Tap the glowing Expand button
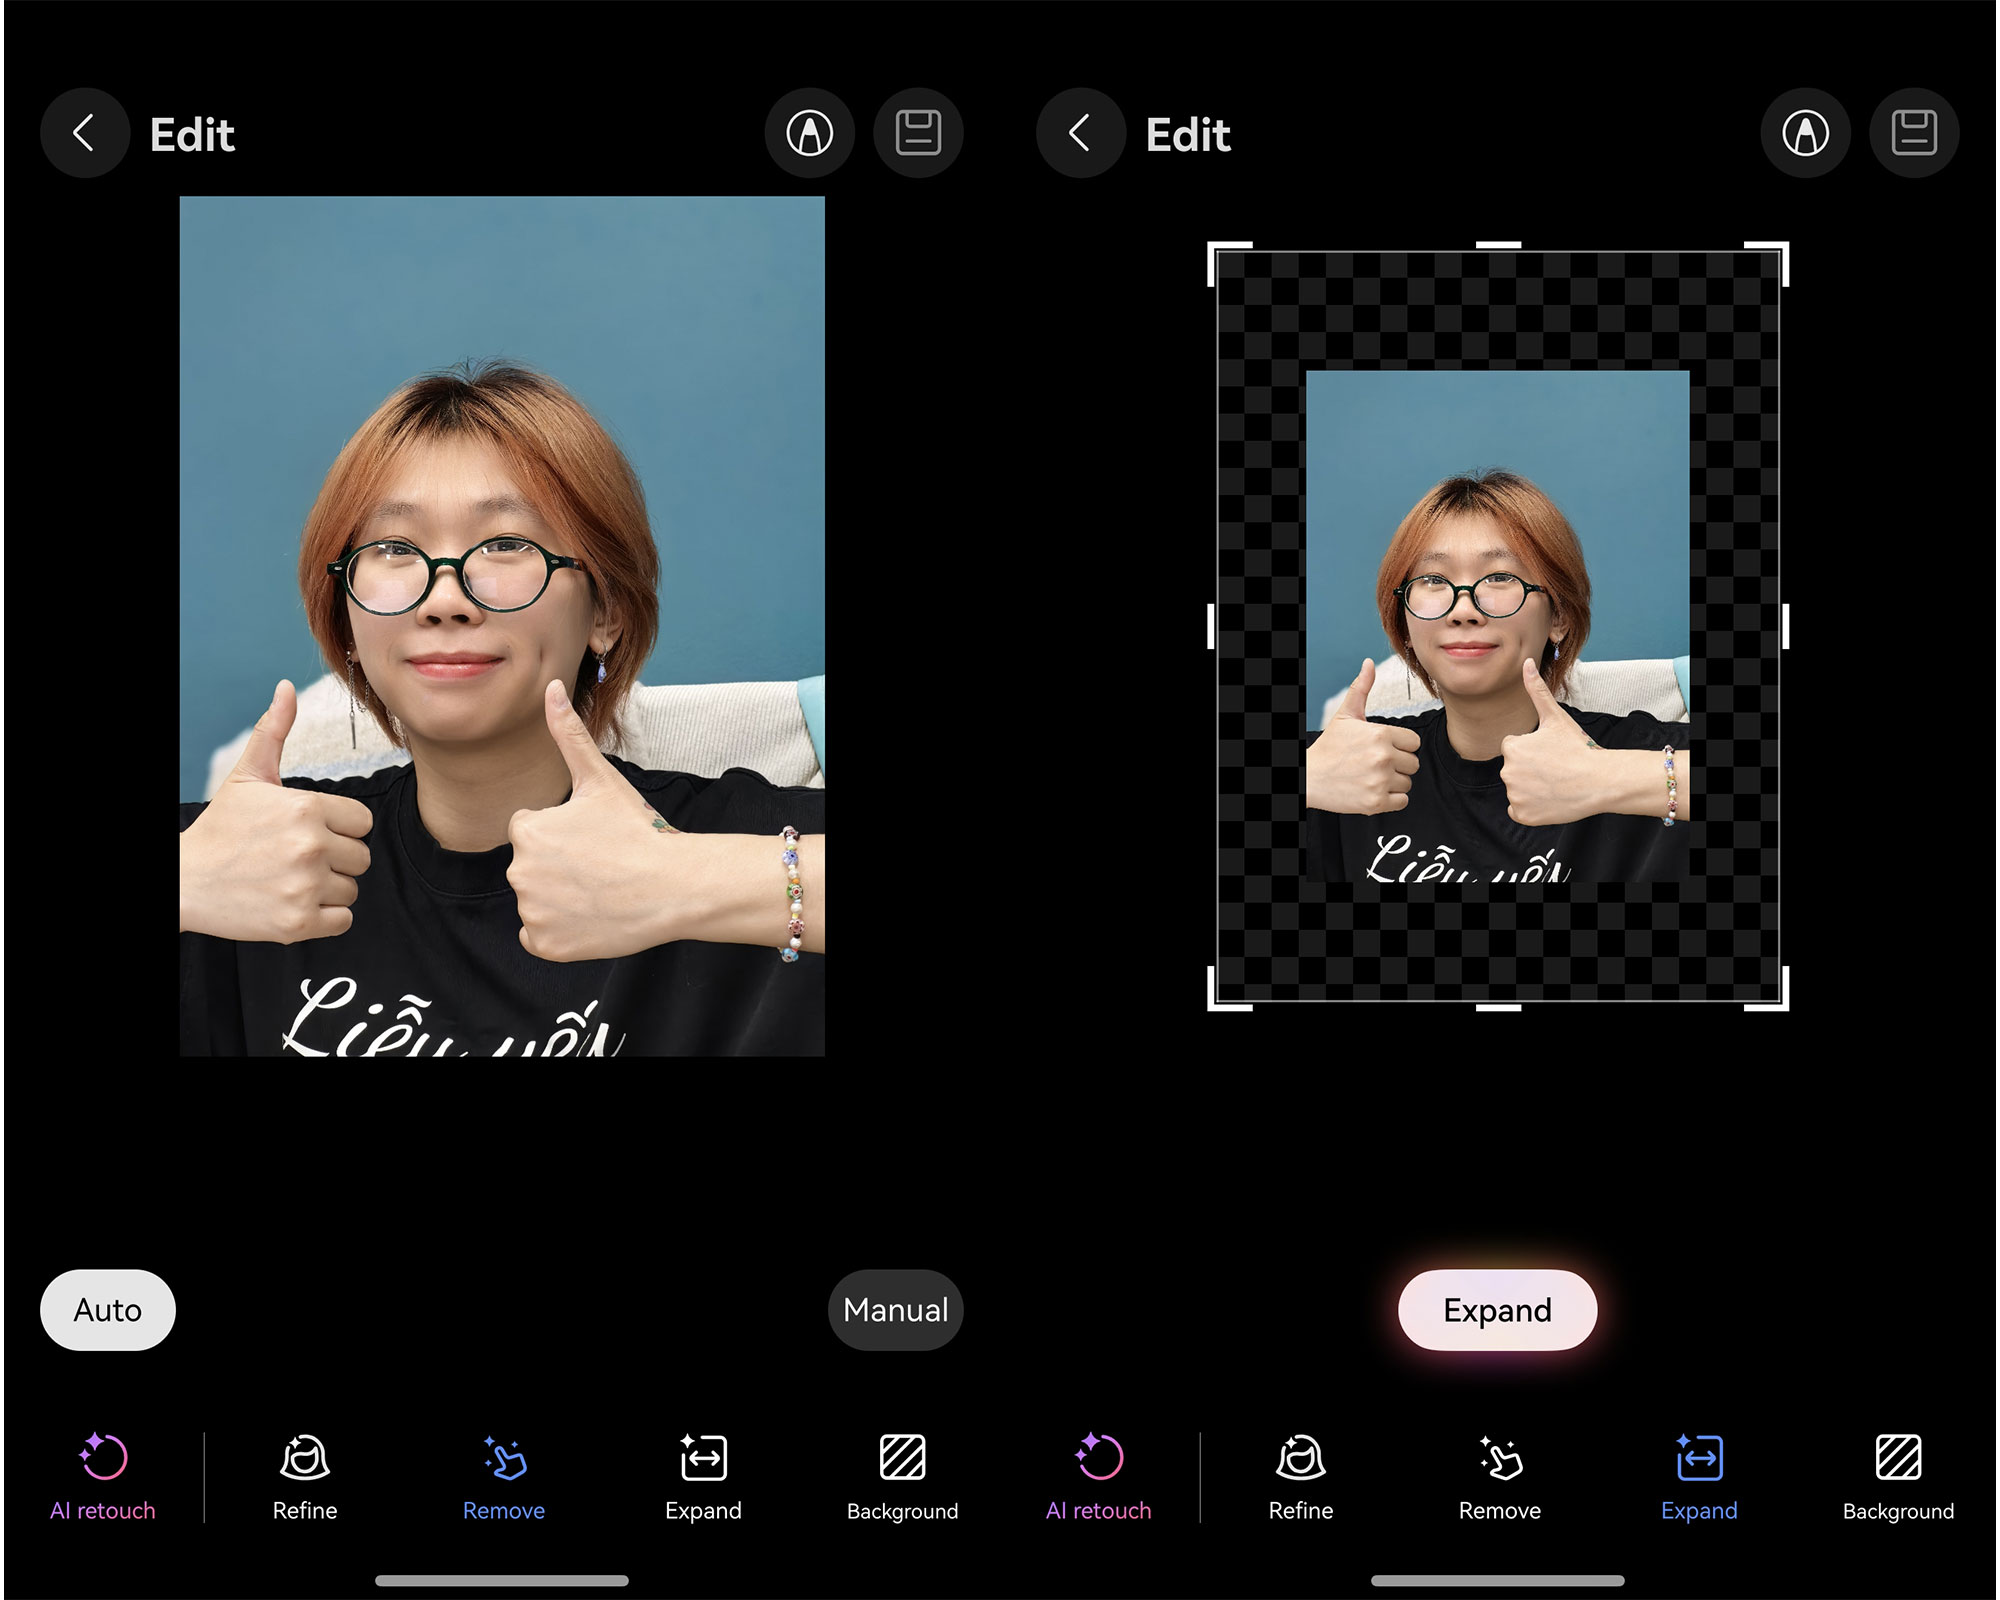This screenshot has width=2000, height=1600. point(1498,1310)
